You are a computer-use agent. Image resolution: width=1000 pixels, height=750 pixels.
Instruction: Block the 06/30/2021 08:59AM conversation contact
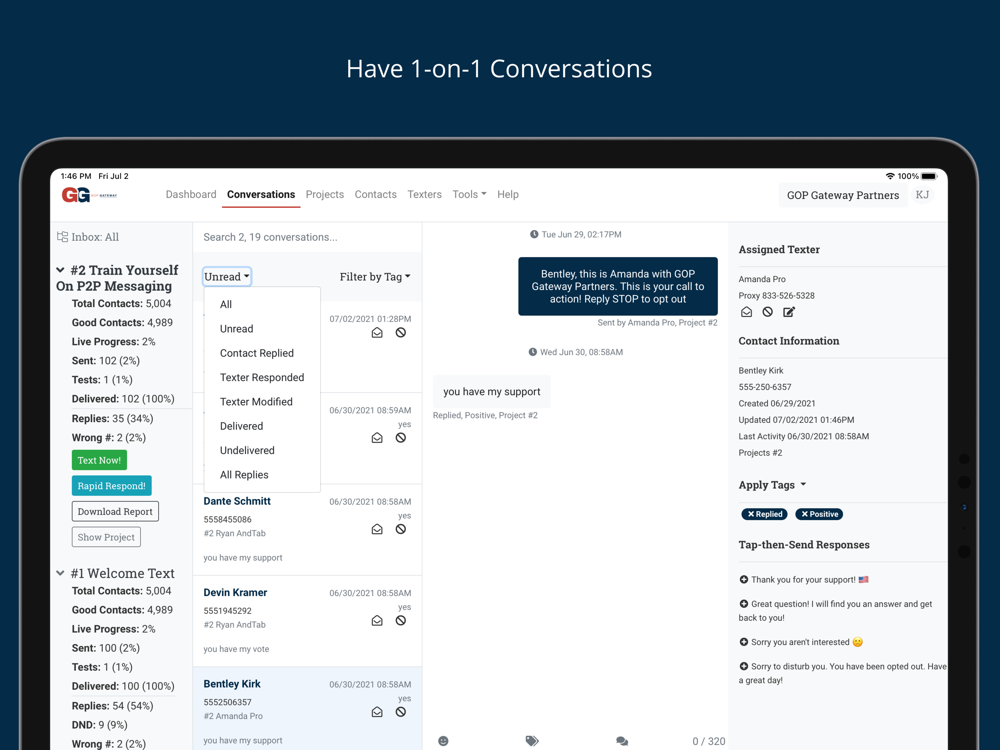[x=401, y=438]
